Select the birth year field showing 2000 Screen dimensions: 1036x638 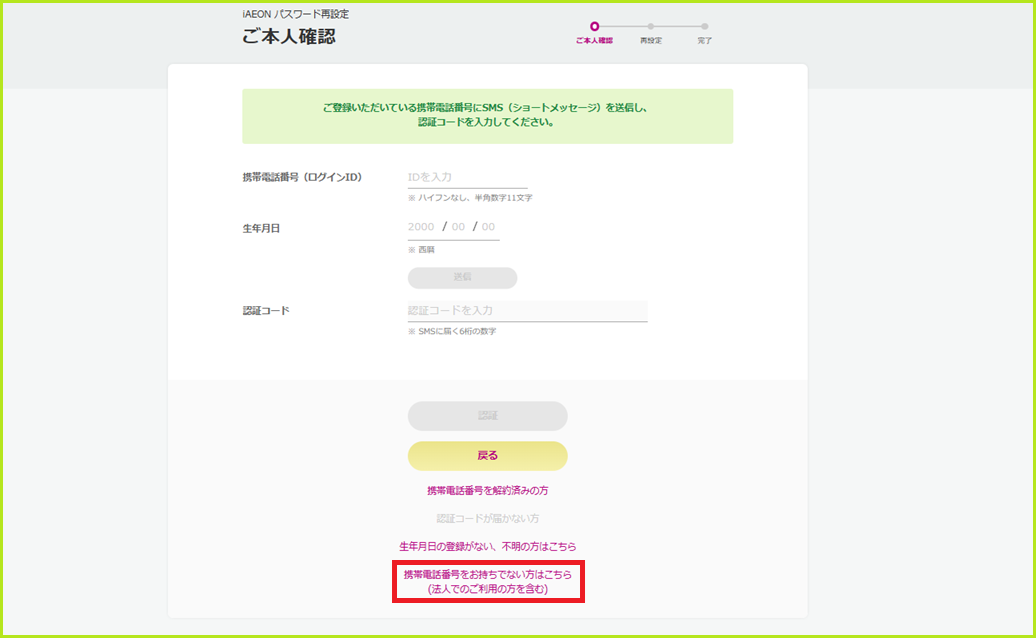point(421,227)
